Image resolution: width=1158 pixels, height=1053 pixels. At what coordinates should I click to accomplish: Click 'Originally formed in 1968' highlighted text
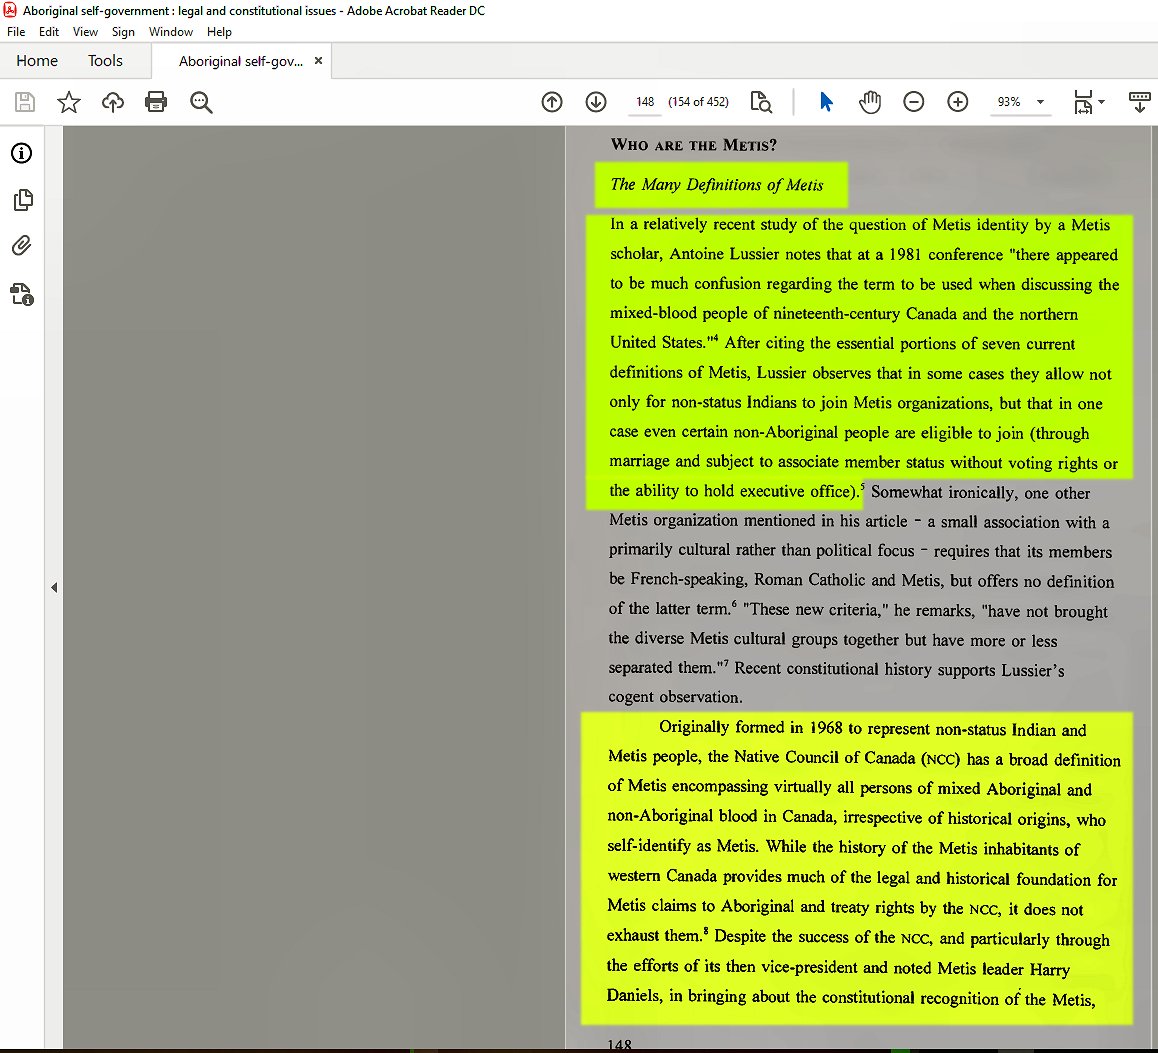(x=751, y=727)
